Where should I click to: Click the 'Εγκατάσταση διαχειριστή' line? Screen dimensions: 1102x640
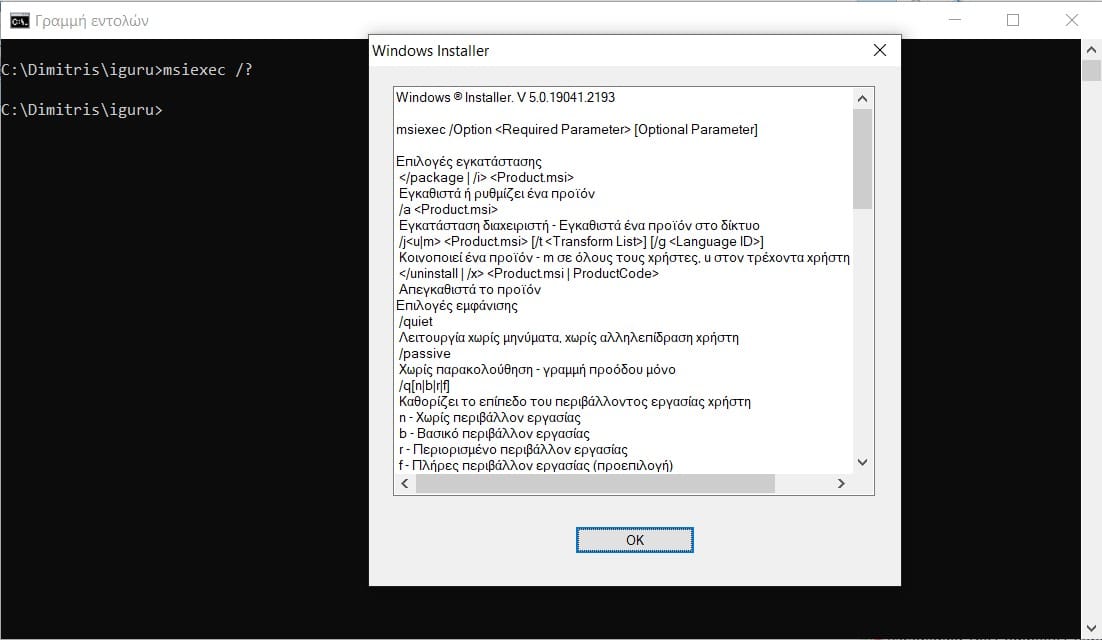coord(579,226)
